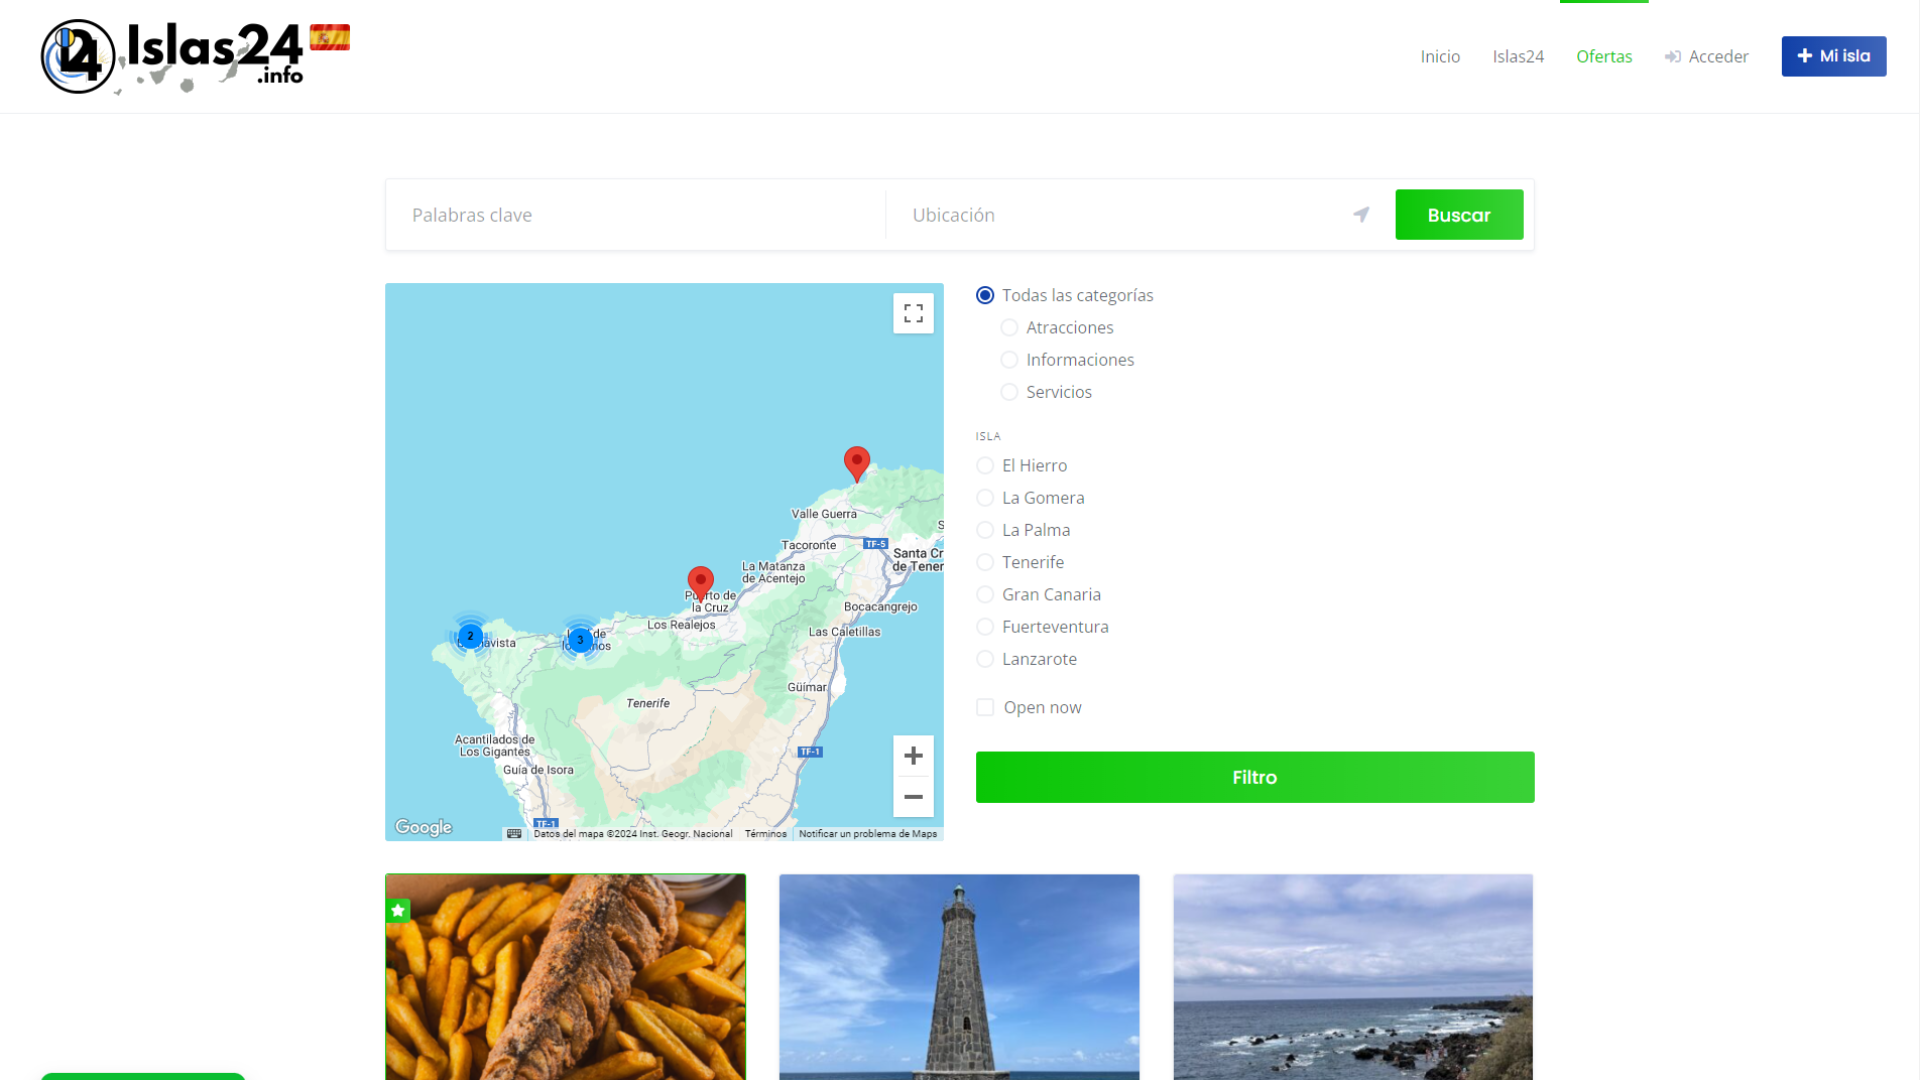Image resolution: width=1920 pixels, height=1080 pixels.
Task: Open the Ofertas menu item
Action: [x=1603, y=57]
